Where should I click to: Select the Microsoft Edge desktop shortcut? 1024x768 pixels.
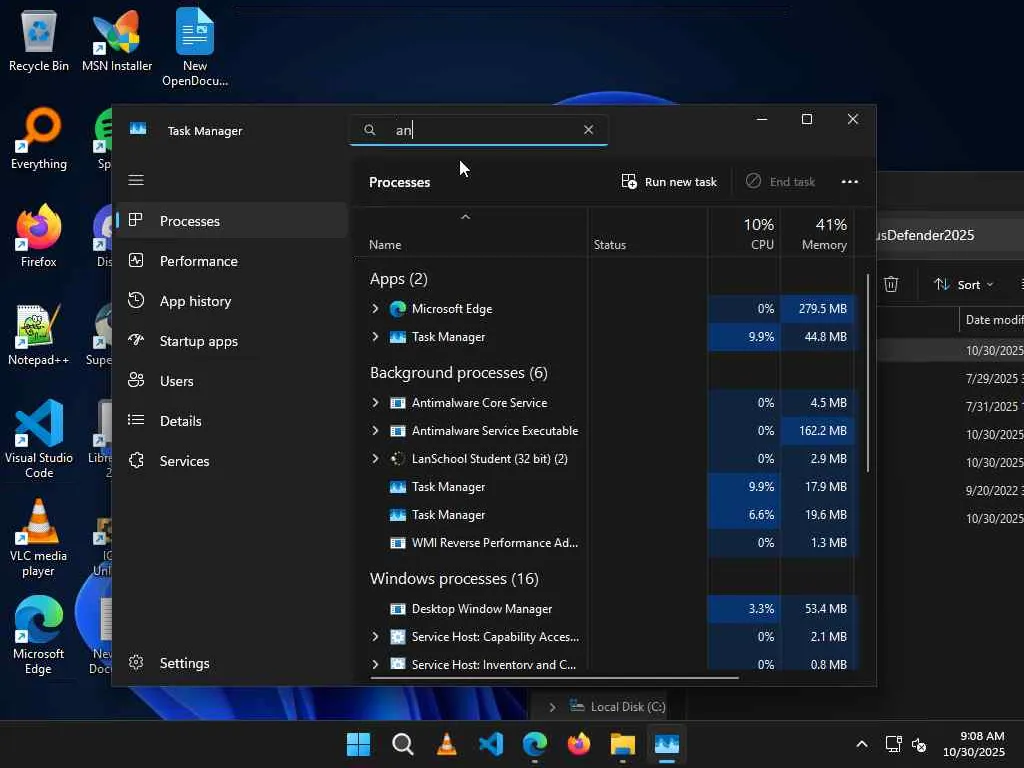coord(39,635)
